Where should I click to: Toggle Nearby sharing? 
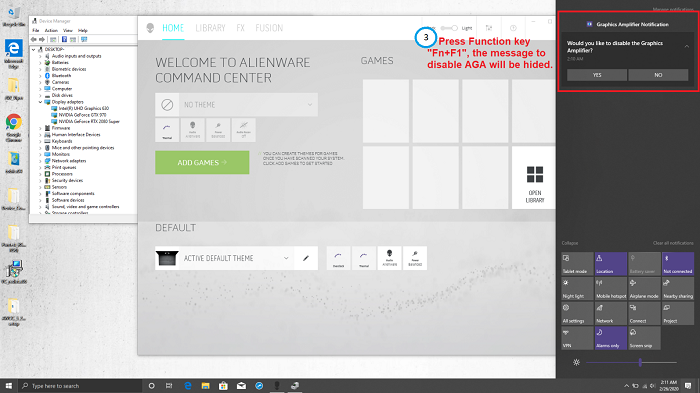coord(678,288)
